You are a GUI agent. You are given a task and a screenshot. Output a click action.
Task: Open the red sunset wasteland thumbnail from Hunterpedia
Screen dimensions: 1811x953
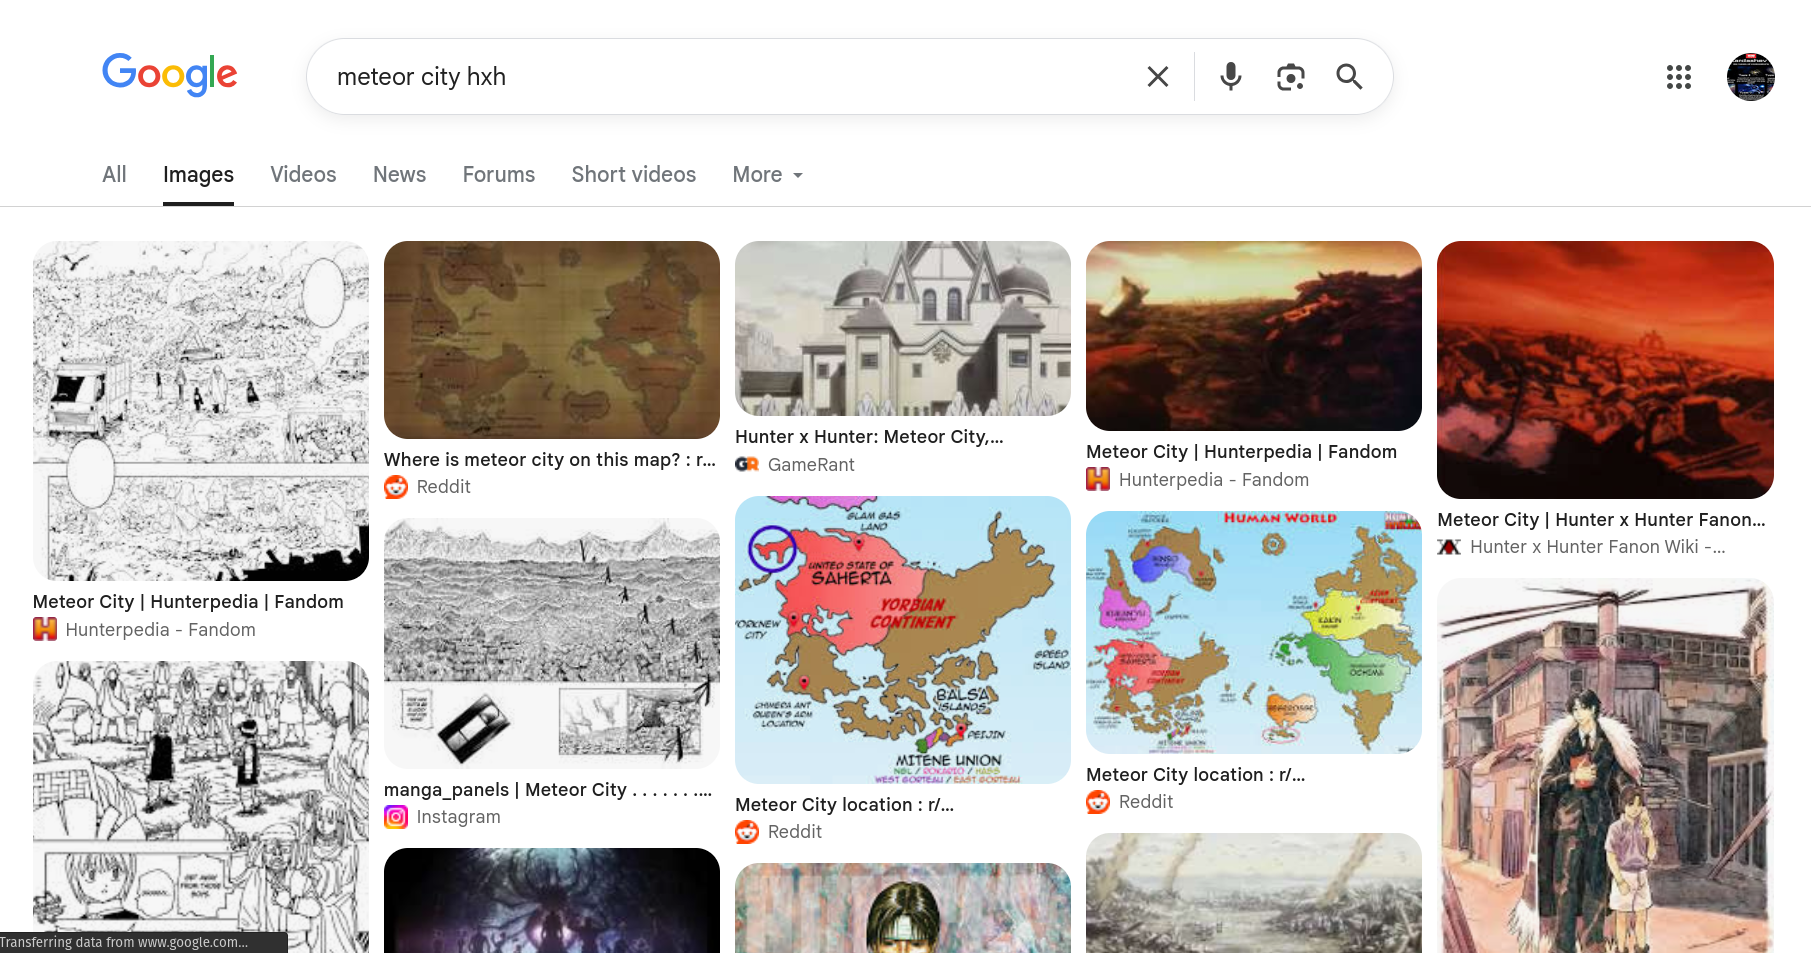point(1254,336)
